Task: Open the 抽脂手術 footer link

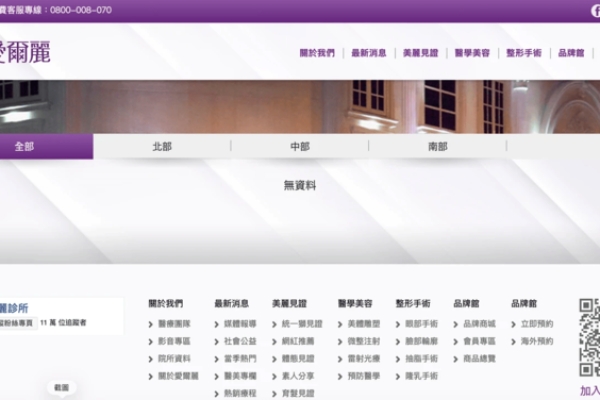Action: click(x=421, y=359)
